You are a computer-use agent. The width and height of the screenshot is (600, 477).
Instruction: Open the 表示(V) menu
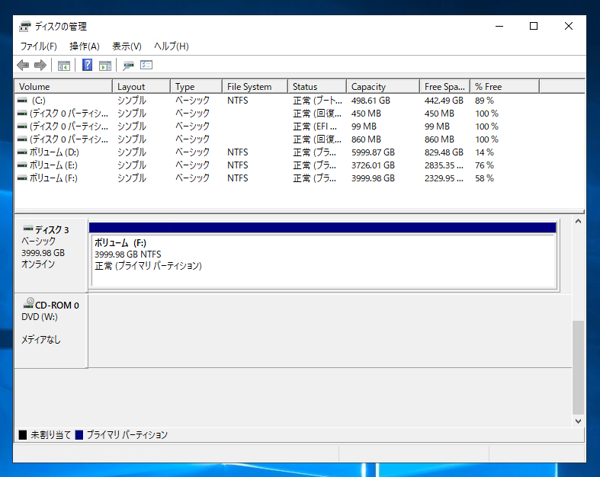[127, 46]
